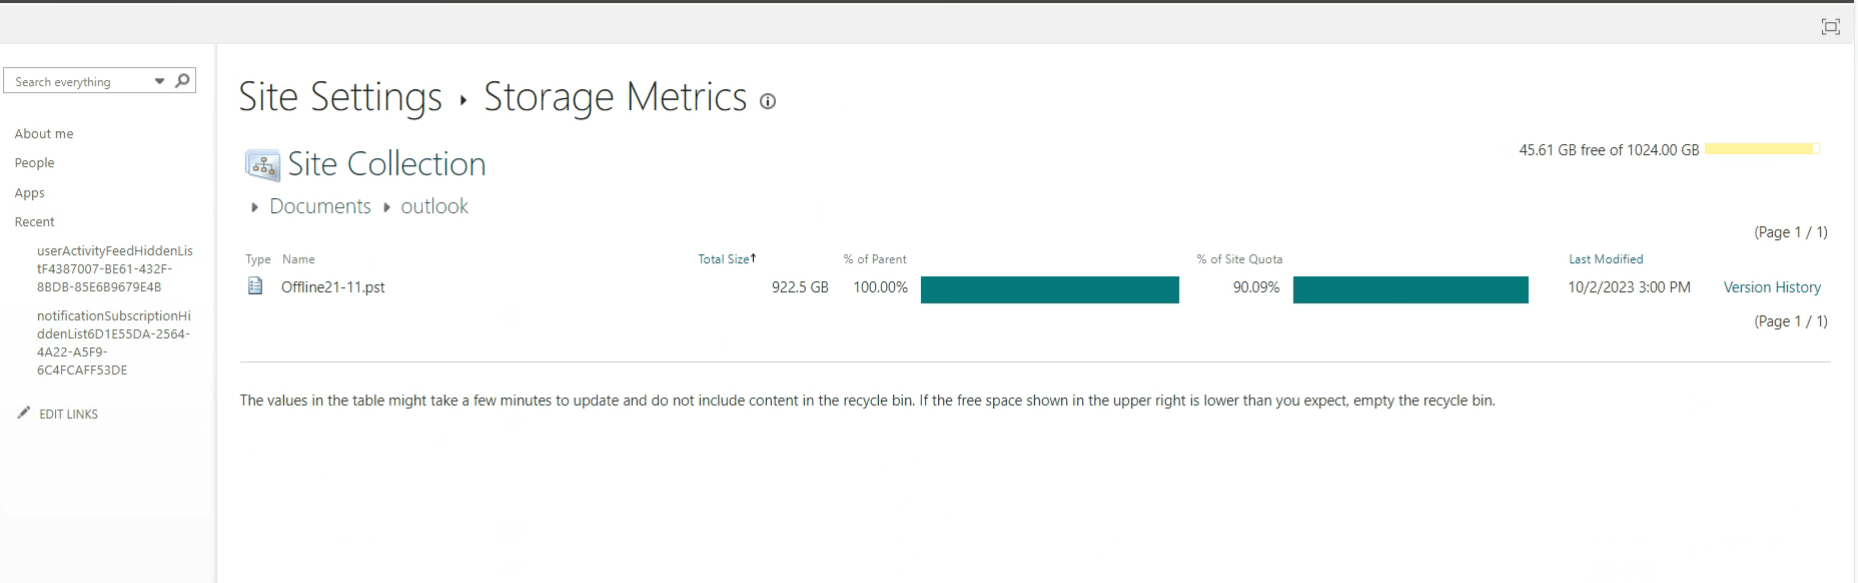
Task: Click the Search everything input field
Action: 80,82
